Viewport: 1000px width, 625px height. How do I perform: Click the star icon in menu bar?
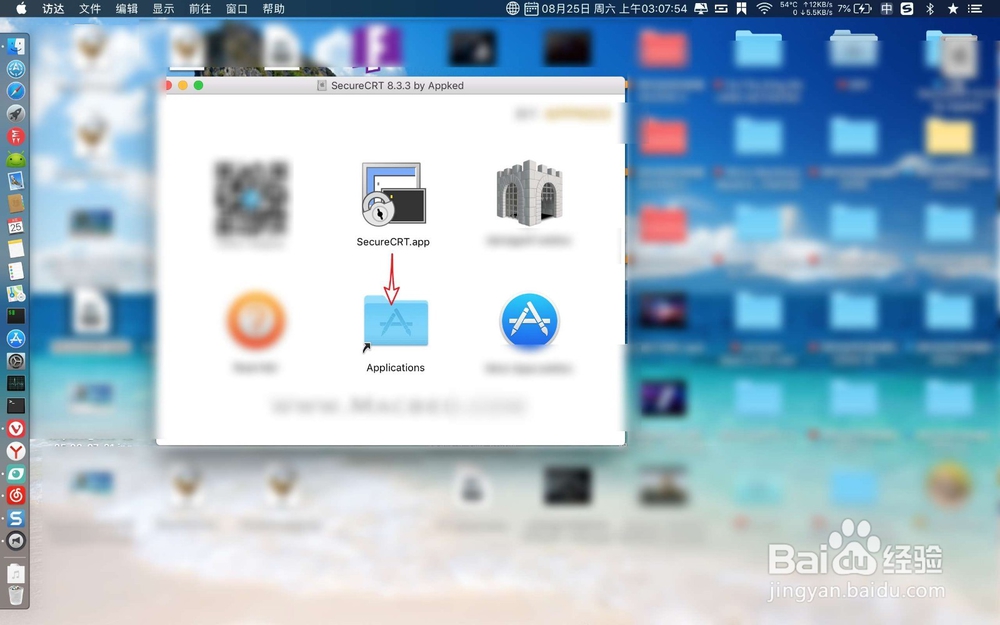(x=953, y=8)
